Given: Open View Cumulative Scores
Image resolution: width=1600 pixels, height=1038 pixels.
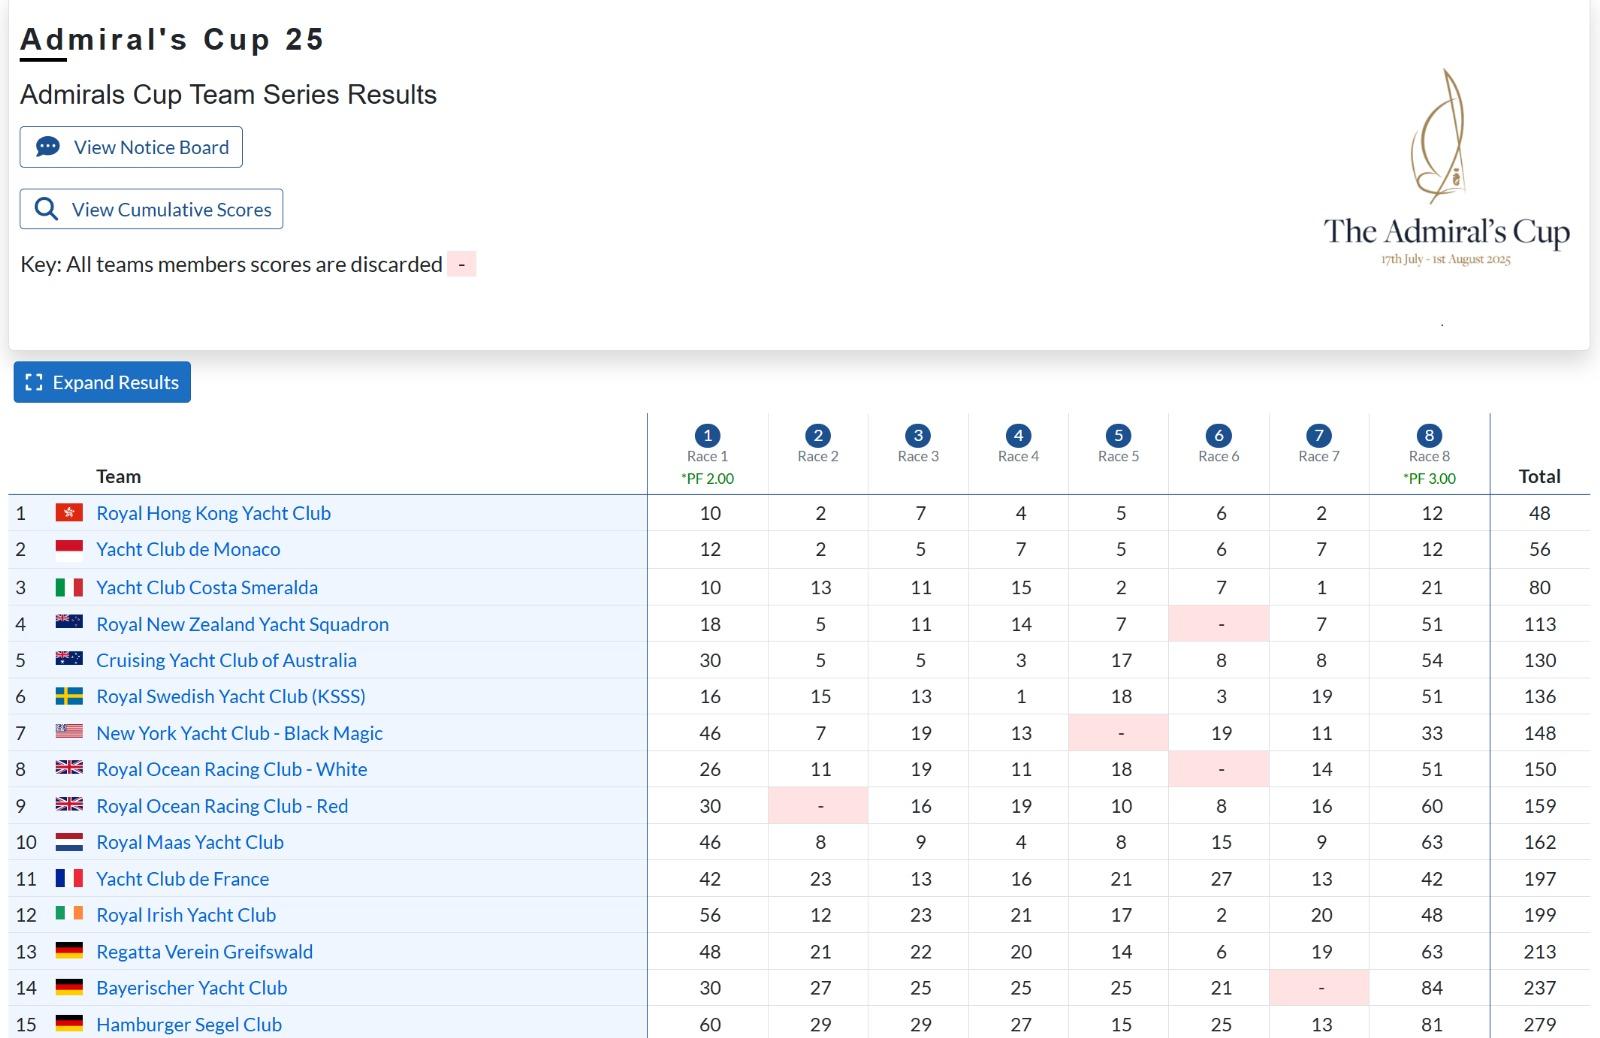Looking at the screenshot, I should pos(151,209).
